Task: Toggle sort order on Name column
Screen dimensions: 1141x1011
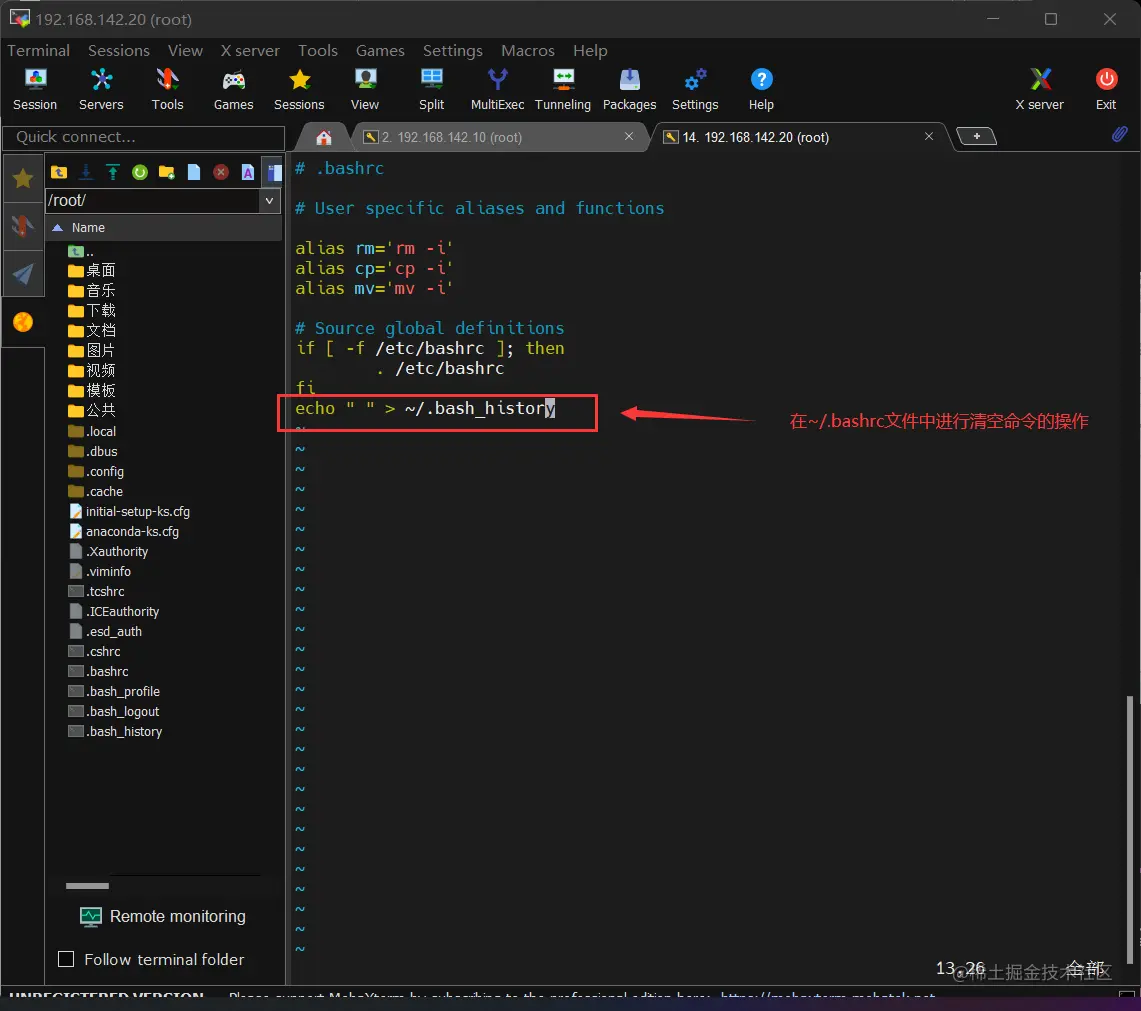Action: (88, 228)
